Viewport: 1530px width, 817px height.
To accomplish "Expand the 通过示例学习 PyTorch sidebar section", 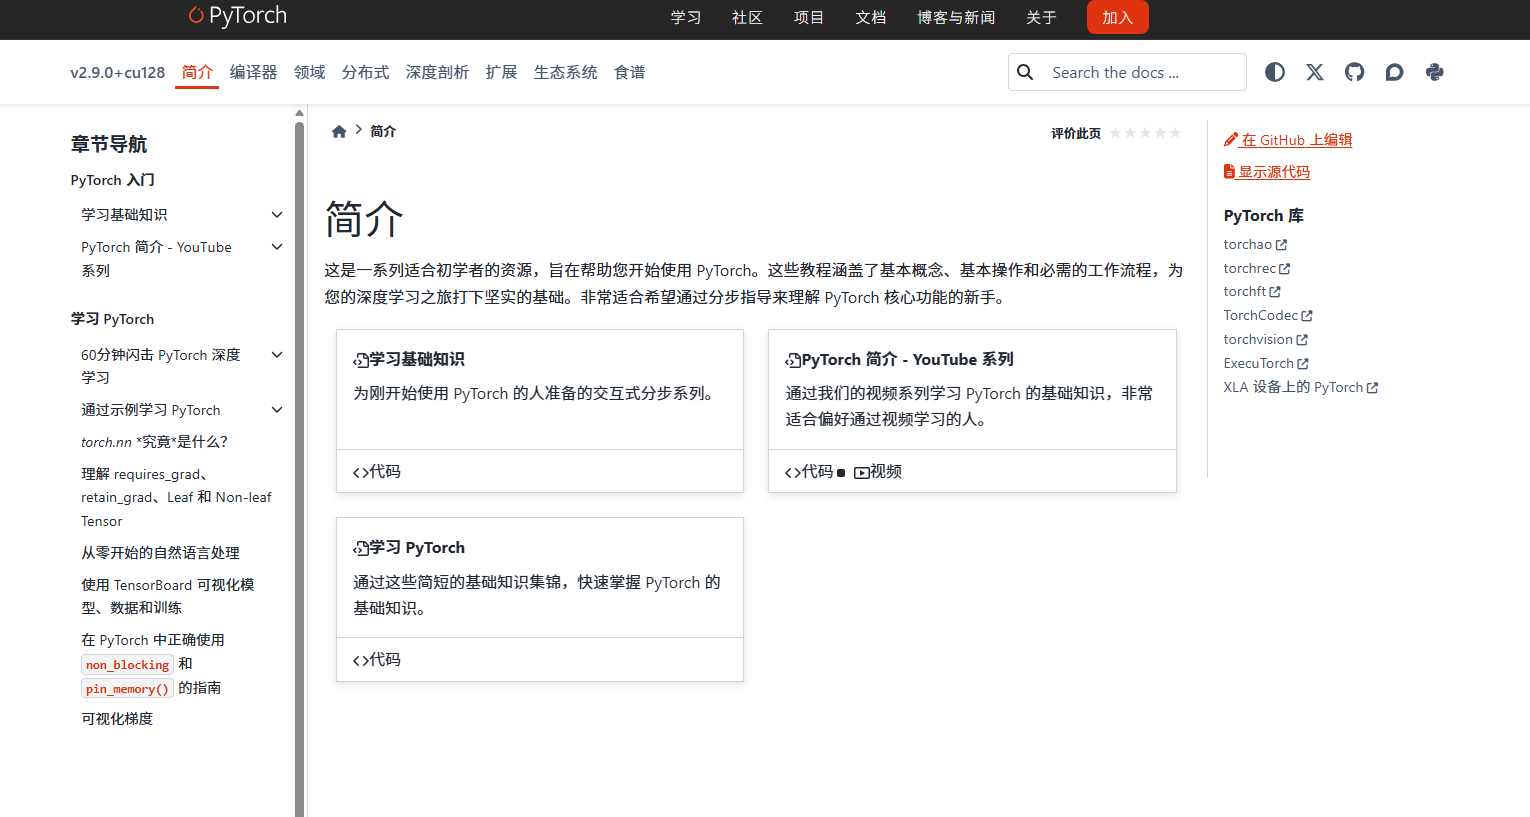I will pos(277,410).
